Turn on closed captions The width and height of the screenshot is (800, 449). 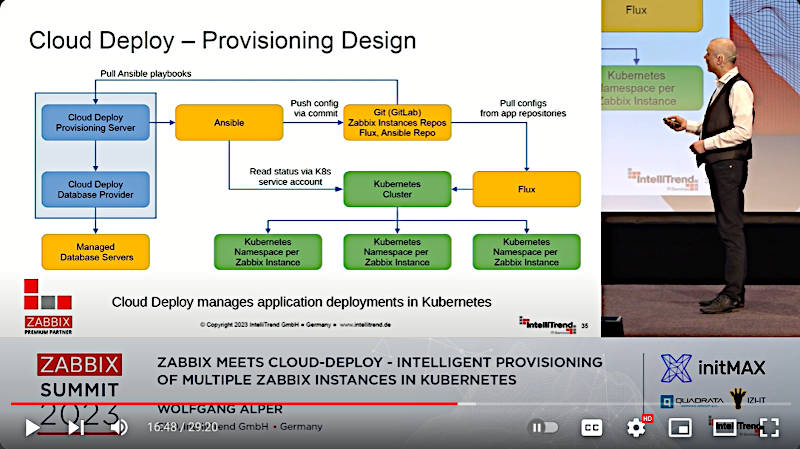[591, 428]
